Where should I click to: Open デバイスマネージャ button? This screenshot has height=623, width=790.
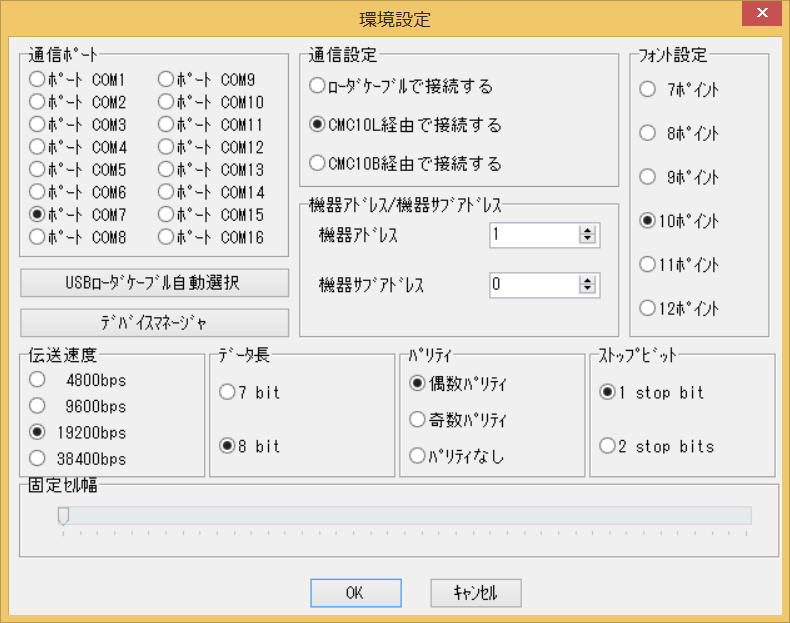[x=155, y=322]
